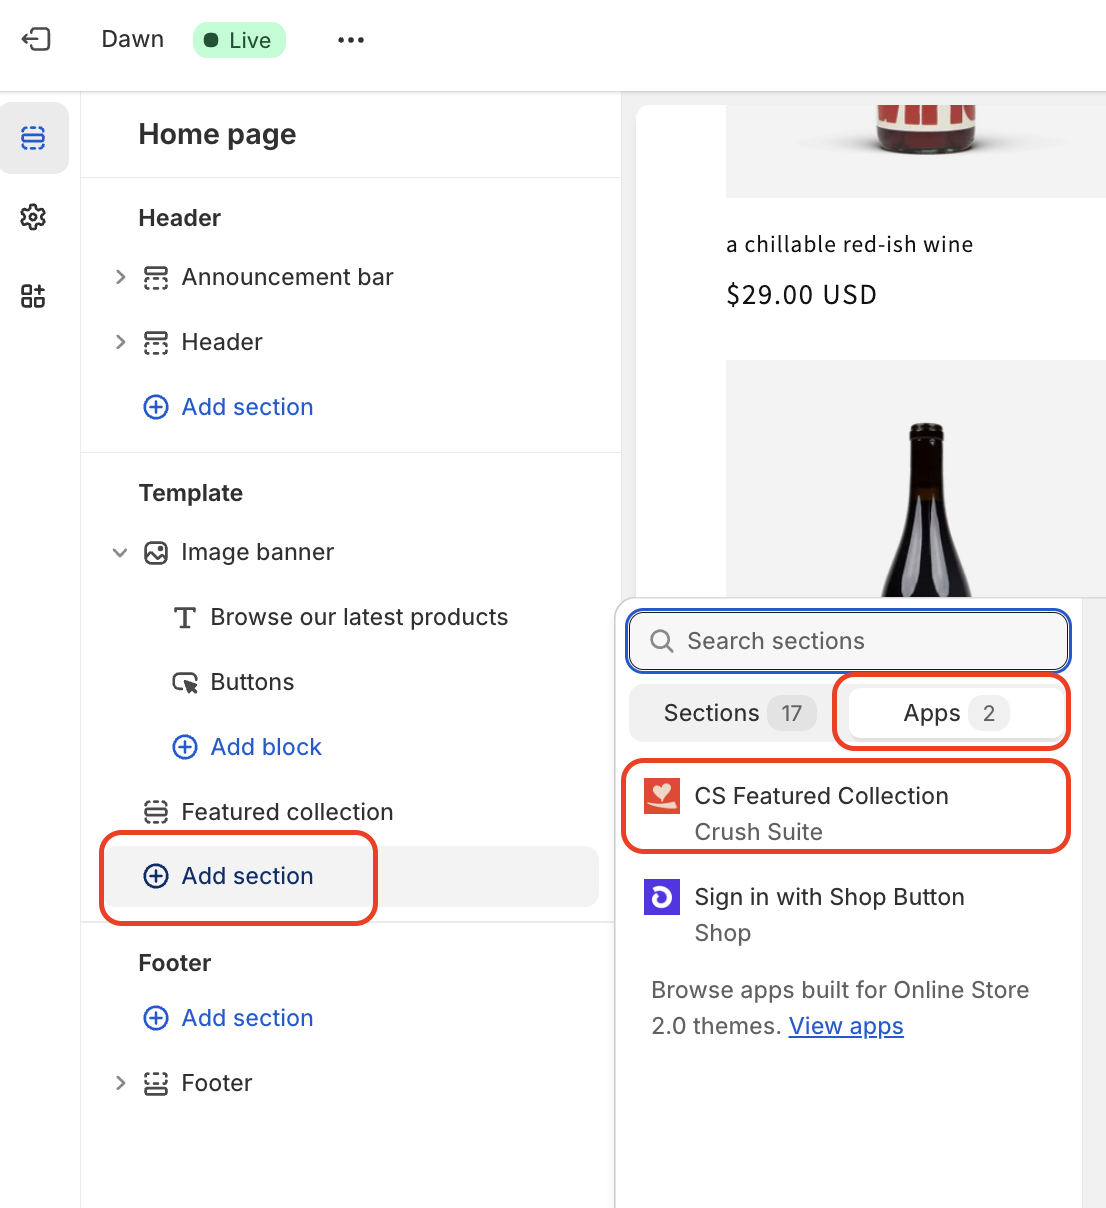Viewport: 1106px width, 1208px height.
Task: Click the magnifier icon in search box
Action: (662, 641)
